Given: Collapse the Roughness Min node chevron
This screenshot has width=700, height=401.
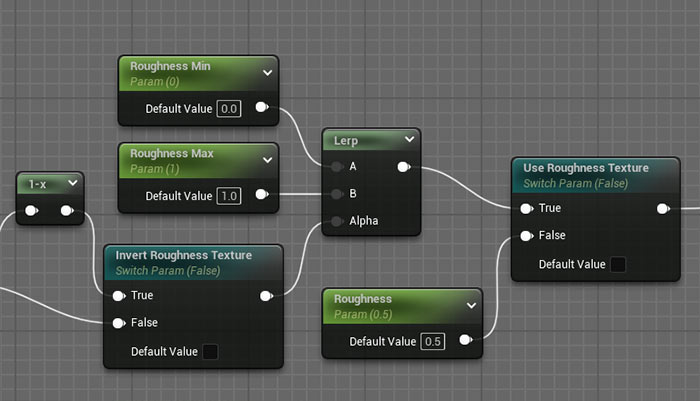Looking at the screenshot, I should 266,72.
